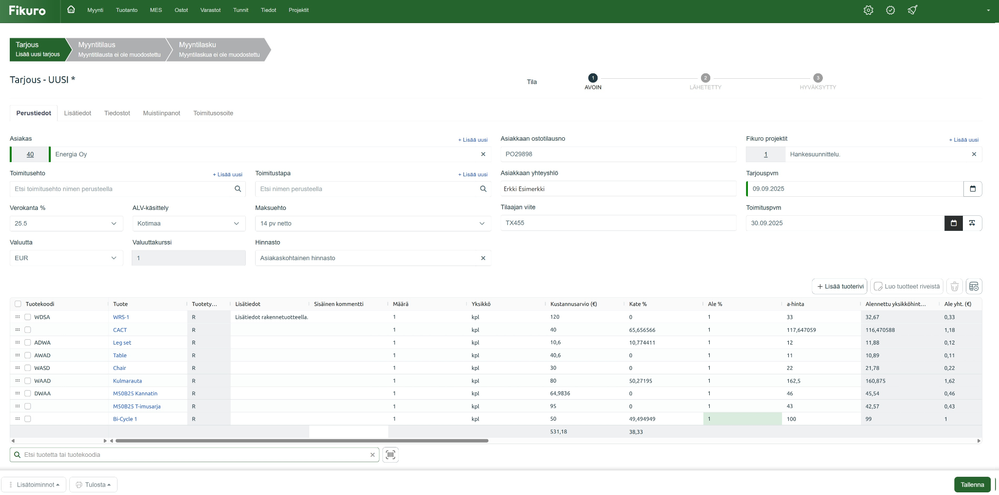The width and height of the screenshot is (999, 495).
Task: Check the WASD row checkbox
Action: [27, 368]
